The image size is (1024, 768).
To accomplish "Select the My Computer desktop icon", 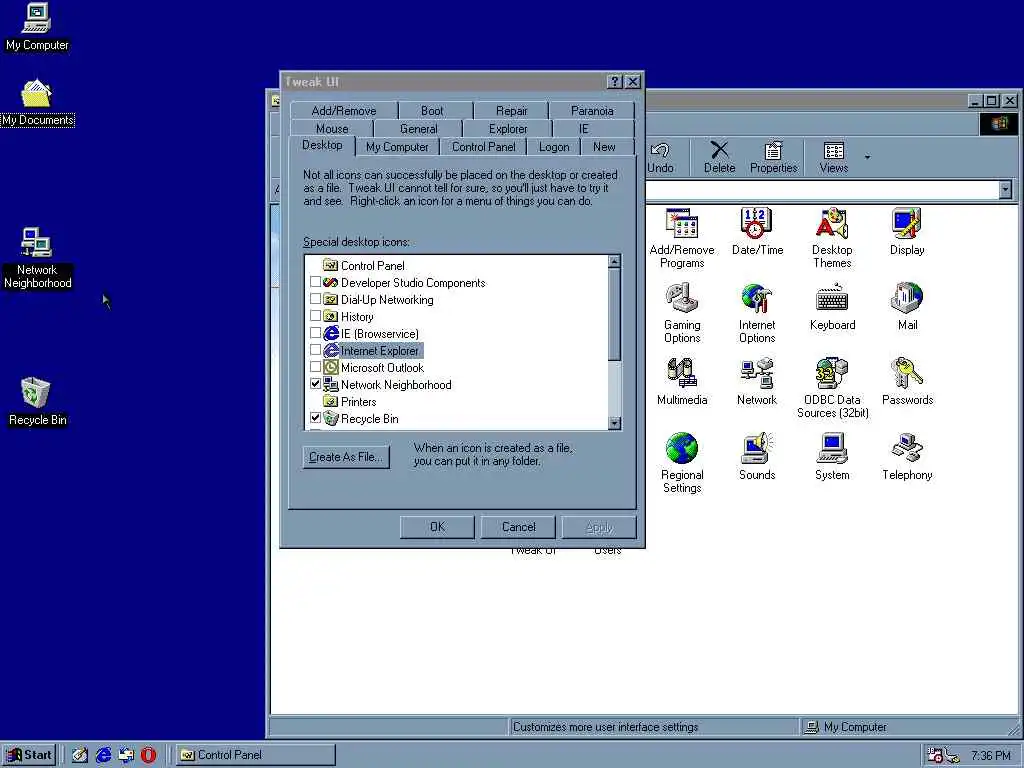I will [x=37, y=27].
